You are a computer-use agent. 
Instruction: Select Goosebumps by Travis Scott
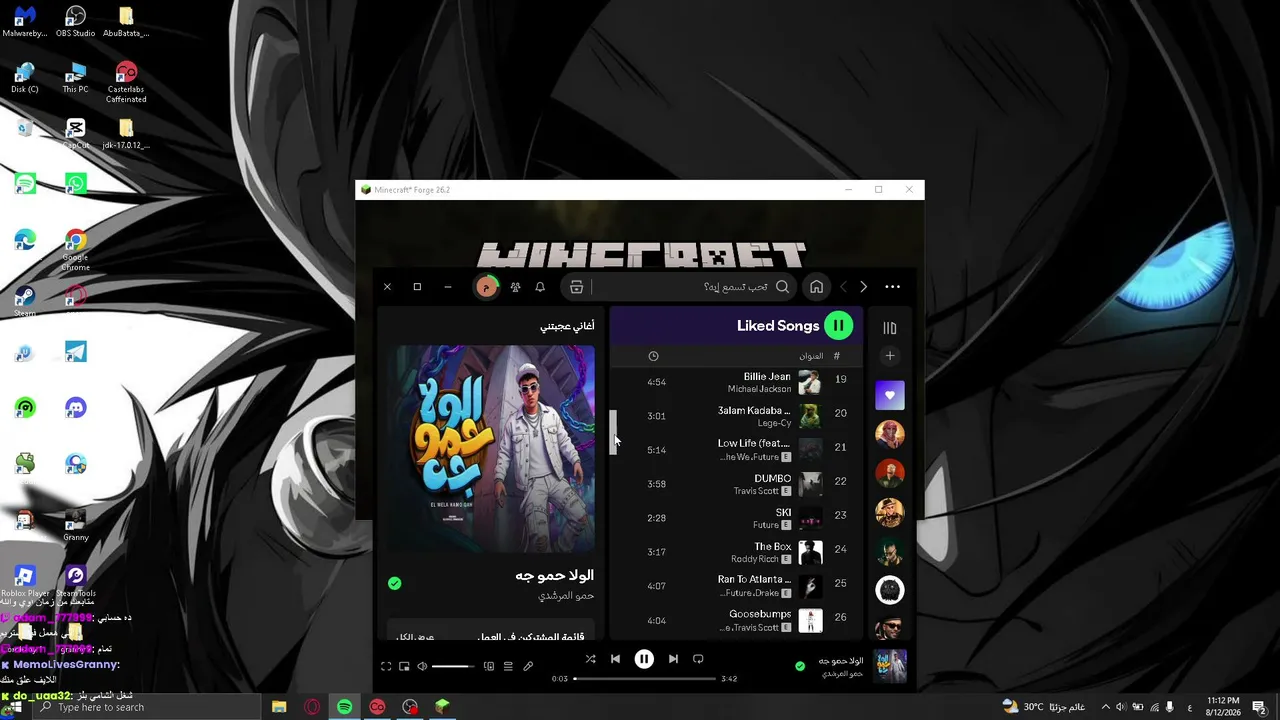pos(737,620)
